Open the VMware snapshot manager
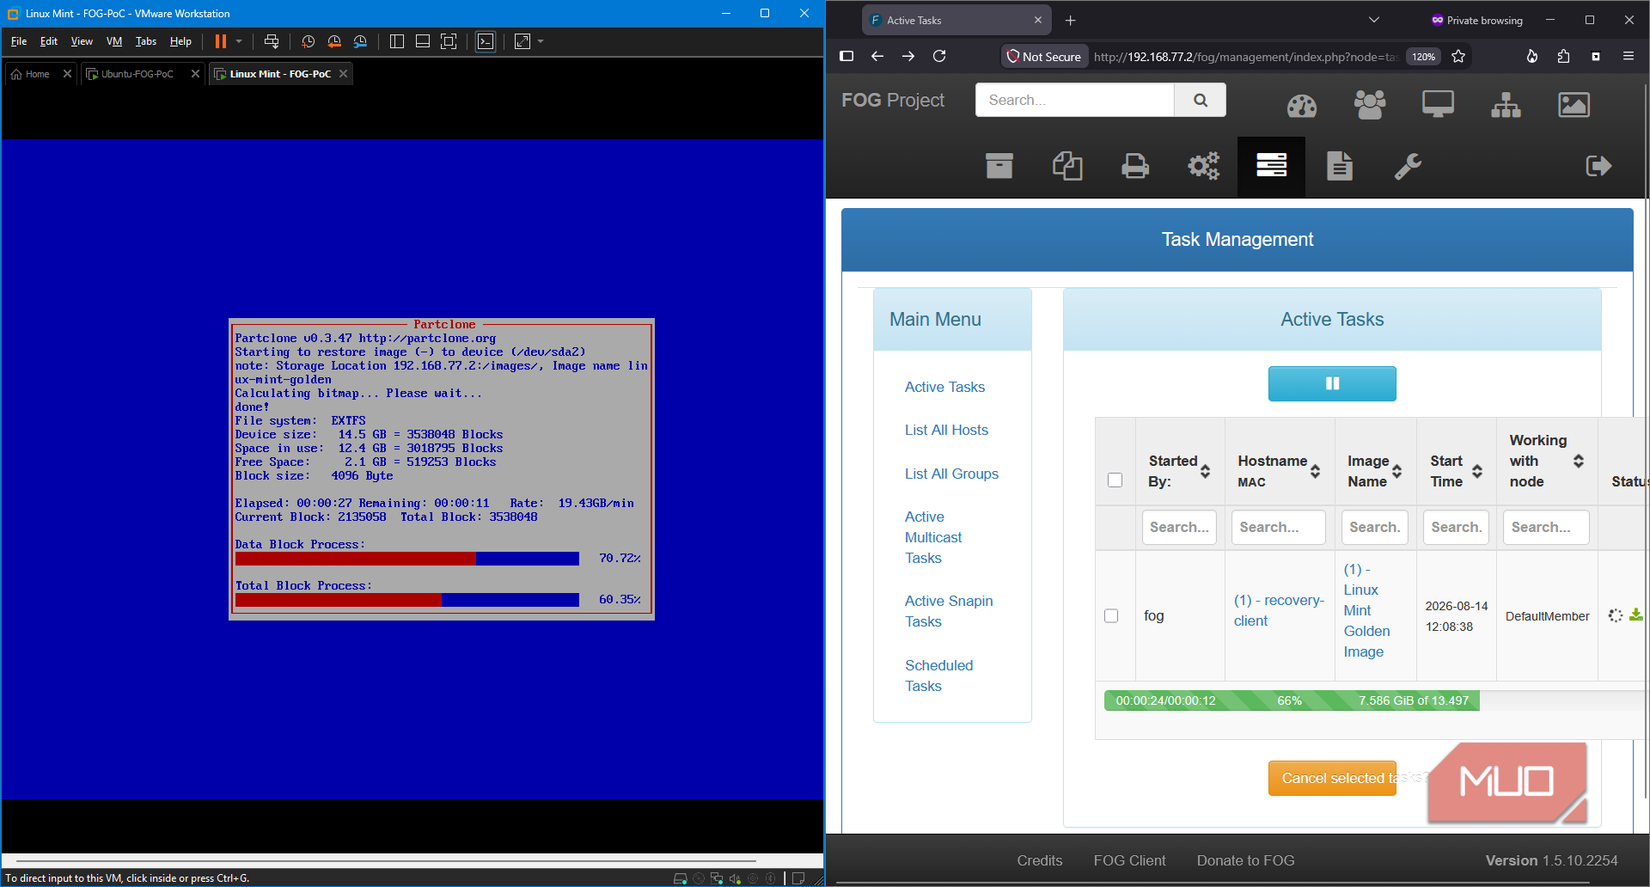Viewport: 1650px width, 887px height. pos(360,41)
